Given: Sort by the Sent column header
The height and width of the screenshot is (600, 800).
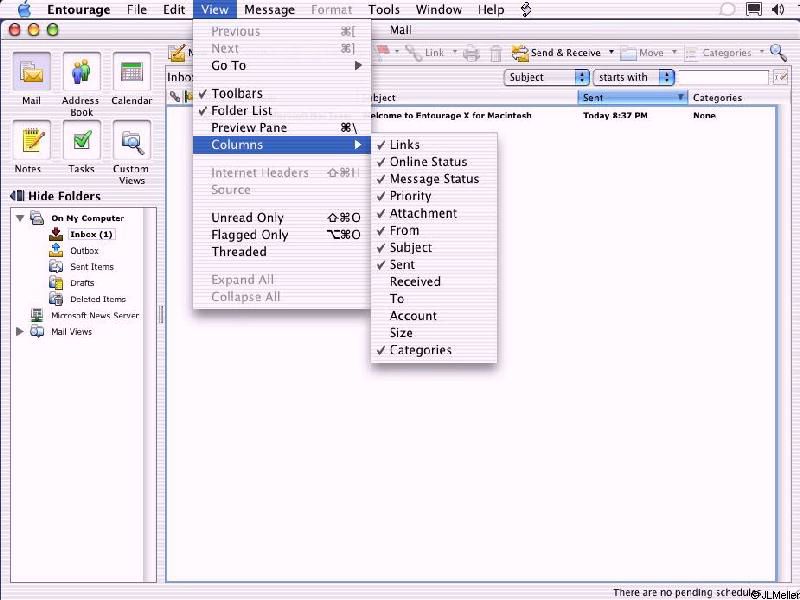Looking at the screenshot, I should (x=632, y=97).
